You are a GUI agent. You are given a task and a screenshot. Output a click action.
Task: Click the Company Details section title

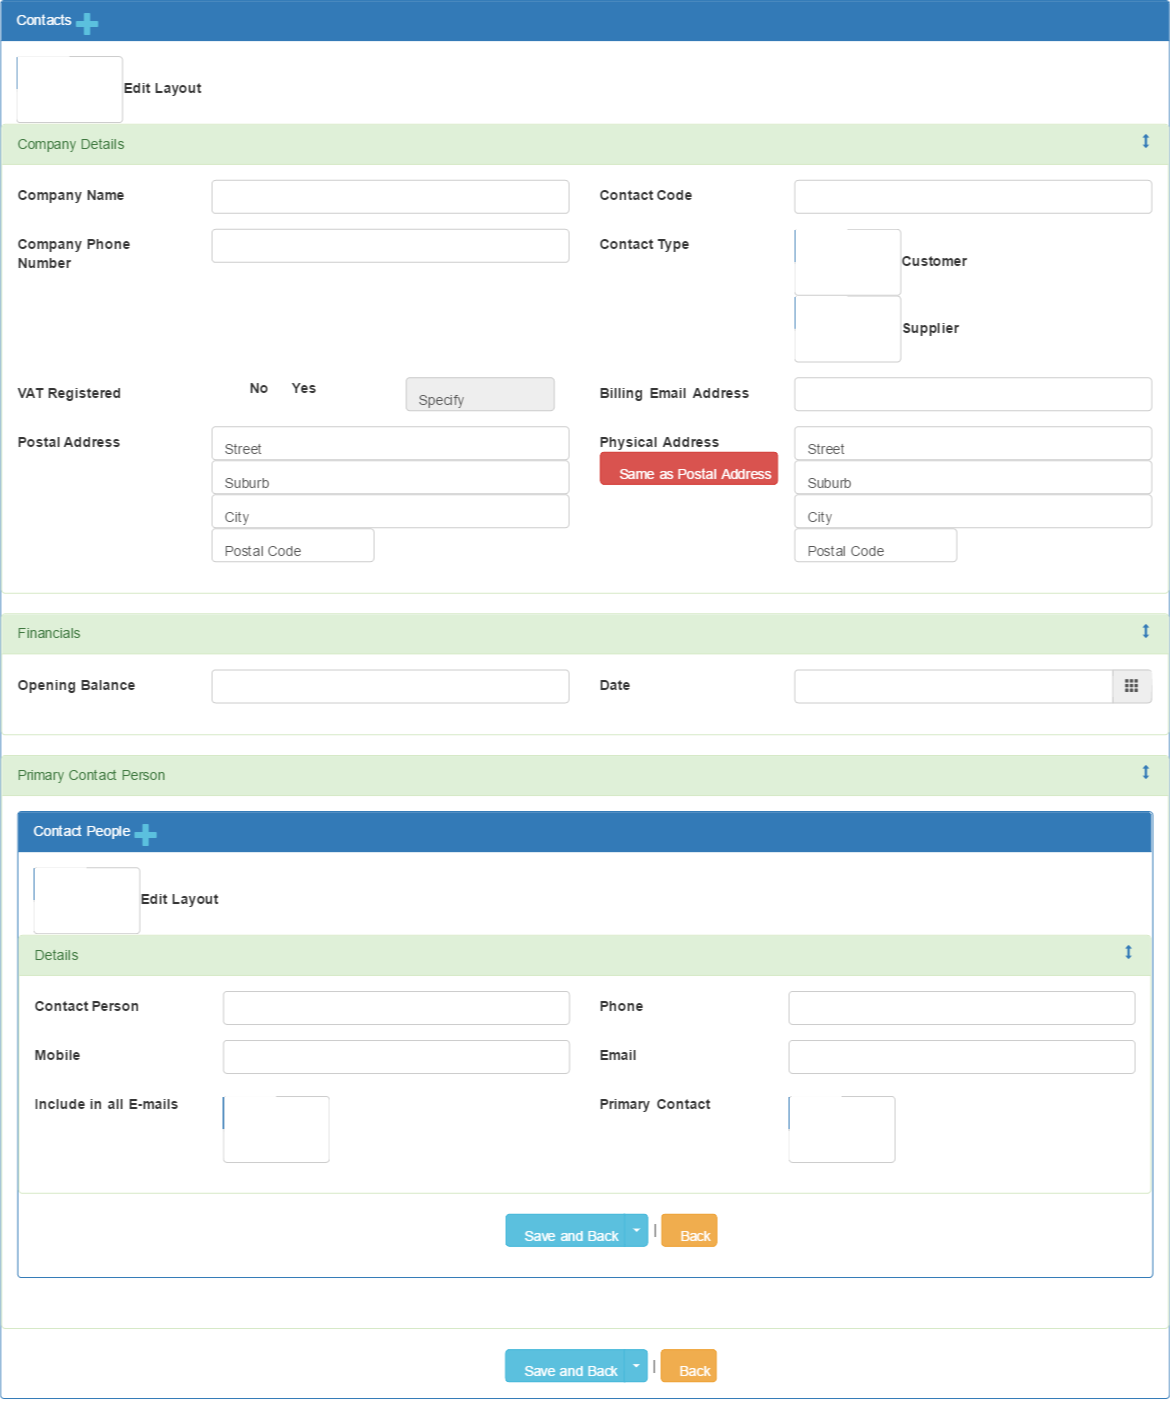pos(71,144)
